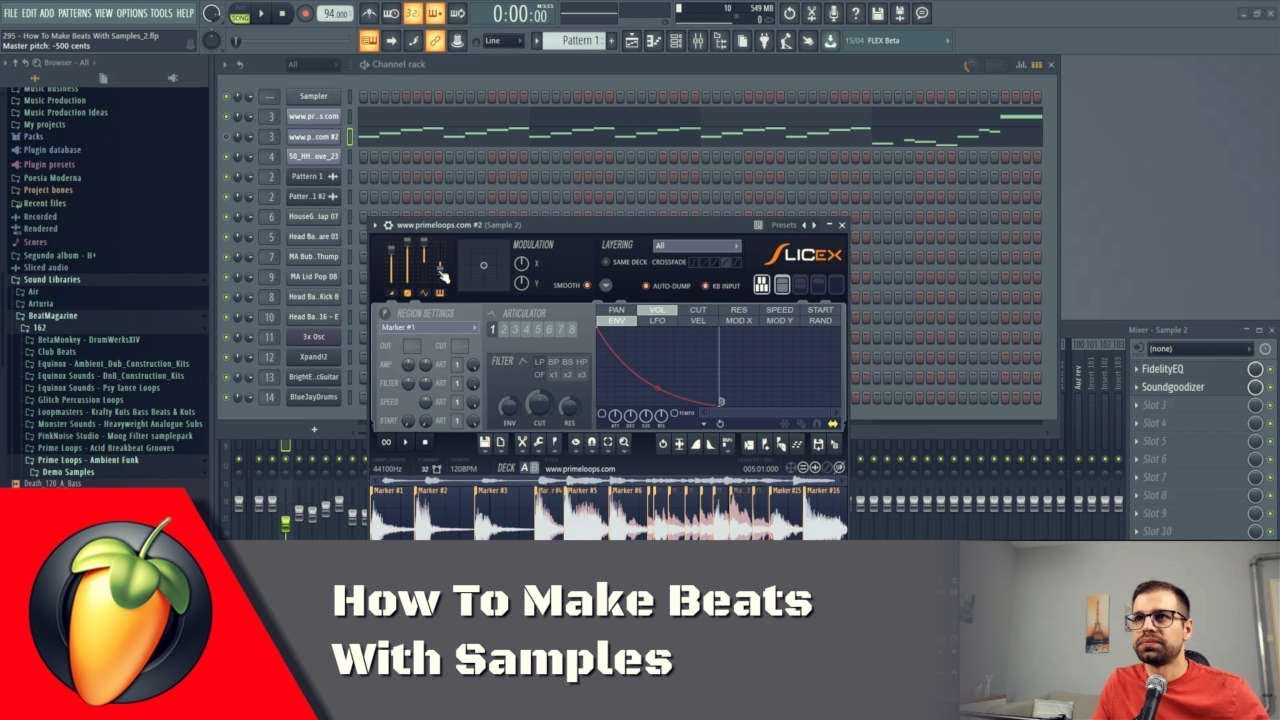Click the microphone recording icon in toolbar
This screenshot has width=1280, height=720.
tap(833, 14)
